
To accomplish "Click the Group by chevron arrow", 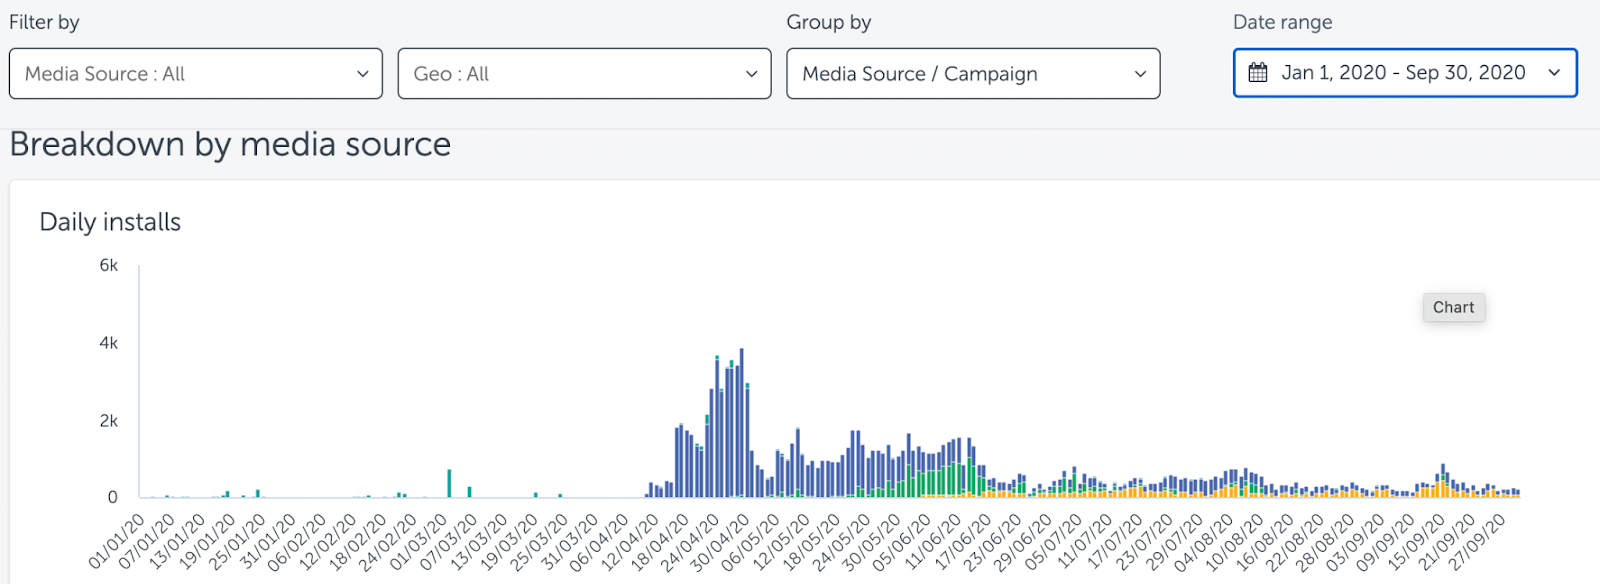I will pos(1140,74).
